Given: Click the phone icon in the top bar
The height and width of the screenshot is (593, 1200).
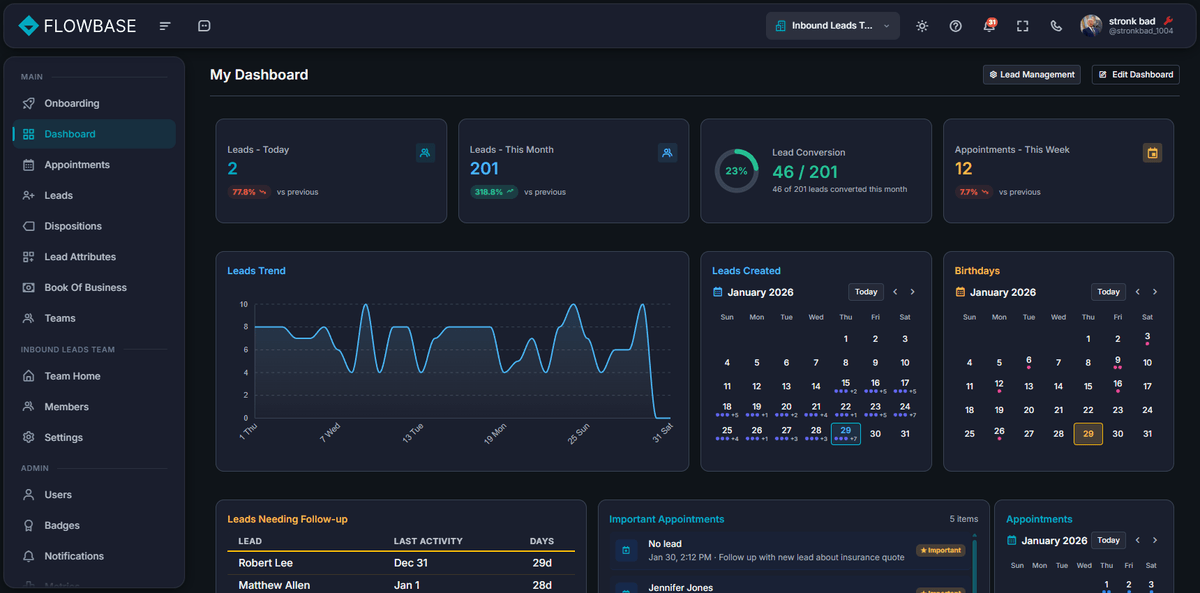Looking at the screenshot, I should coord(1056,25).
